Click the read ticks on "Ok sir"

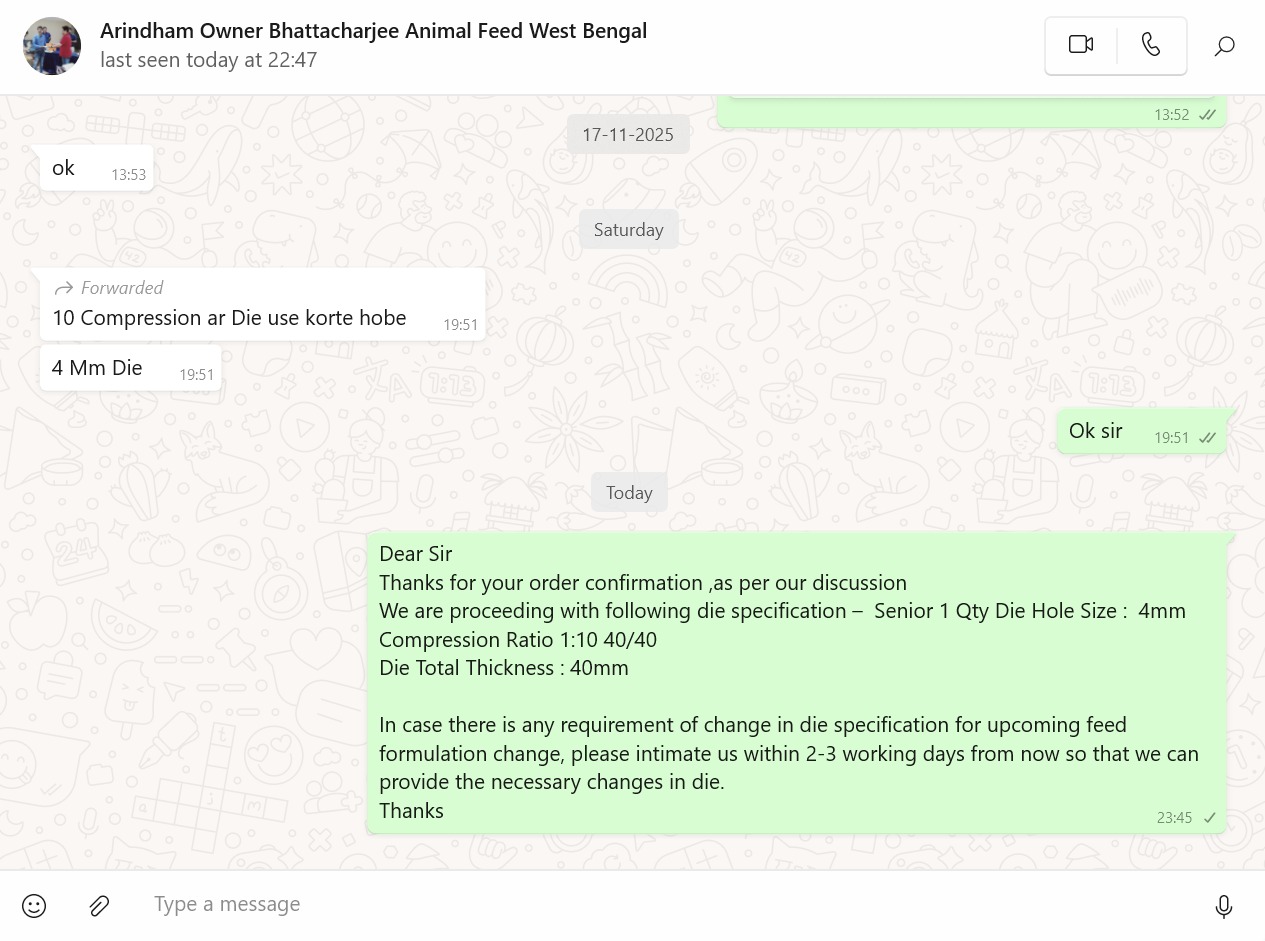(x=1207, y=438)
